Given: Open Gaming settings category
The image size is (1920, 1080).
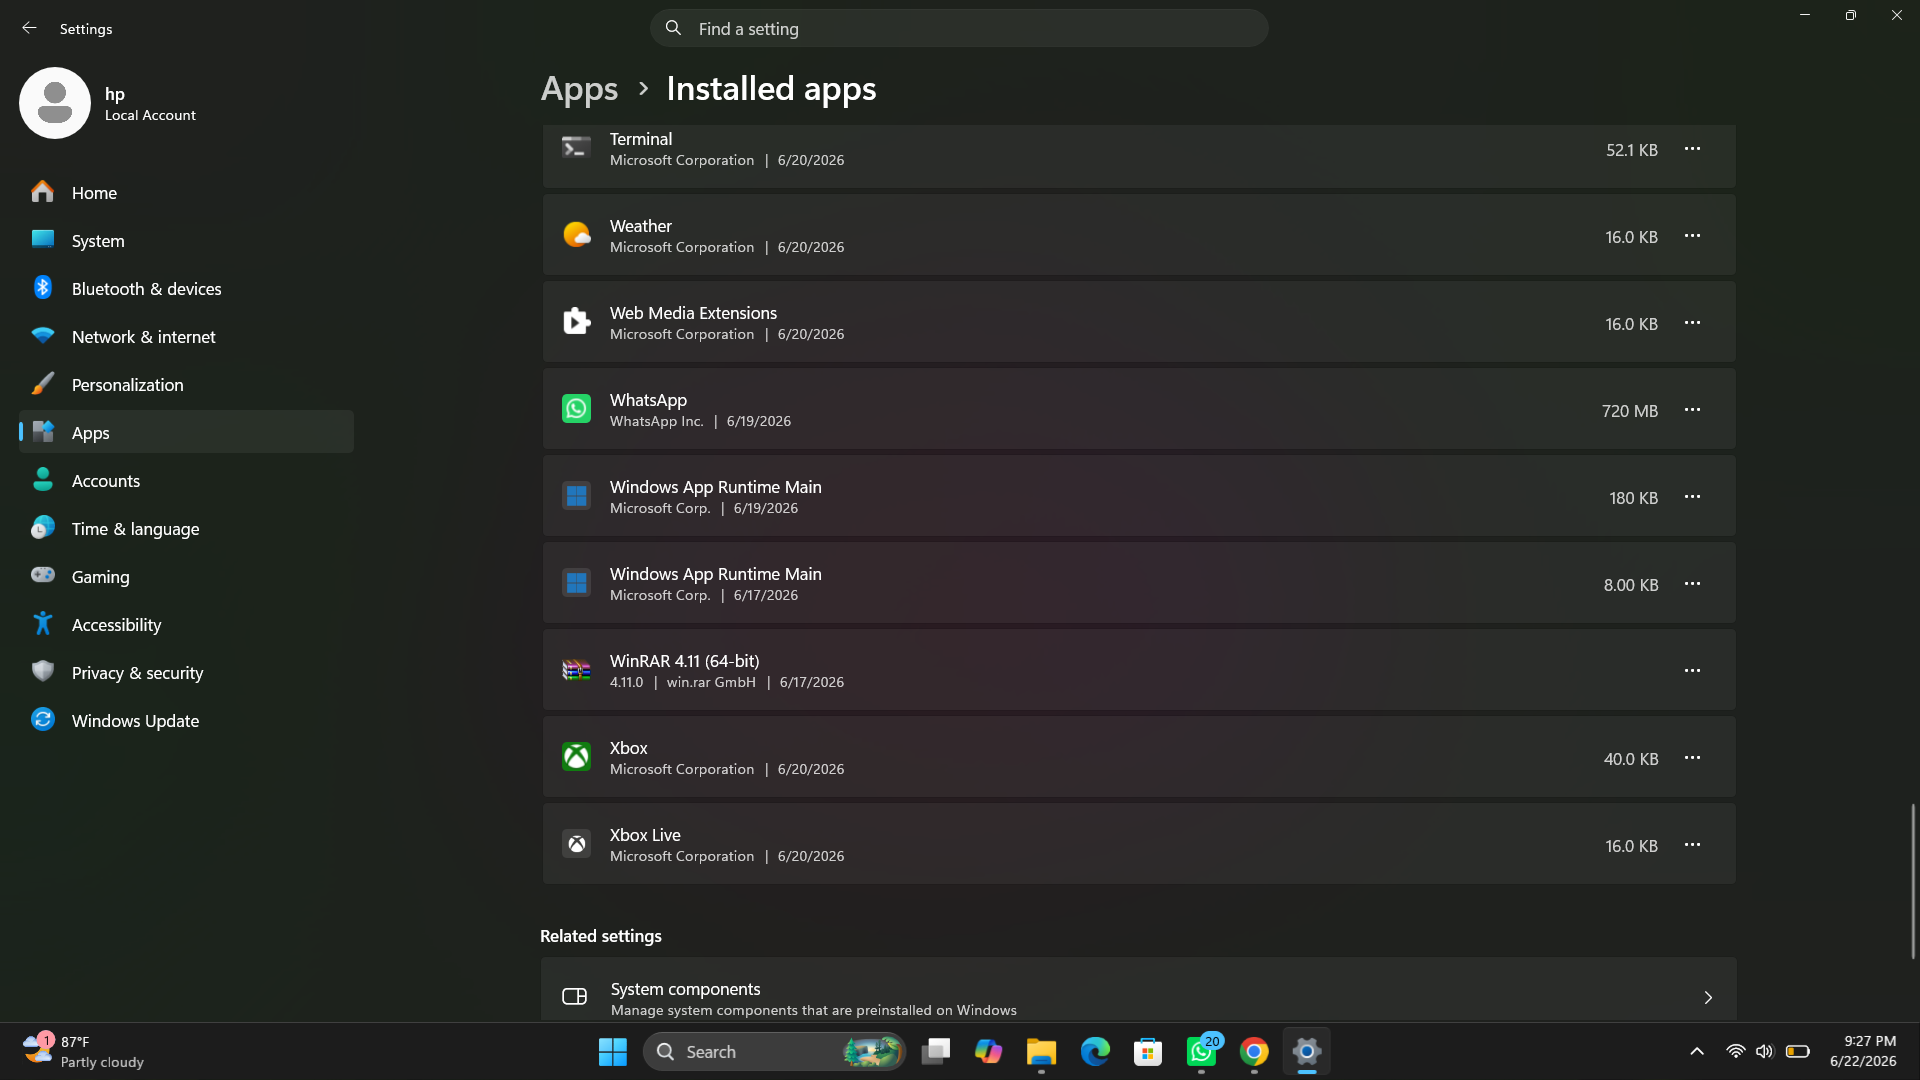Looking at the screenshot, I should coord(186,576).
